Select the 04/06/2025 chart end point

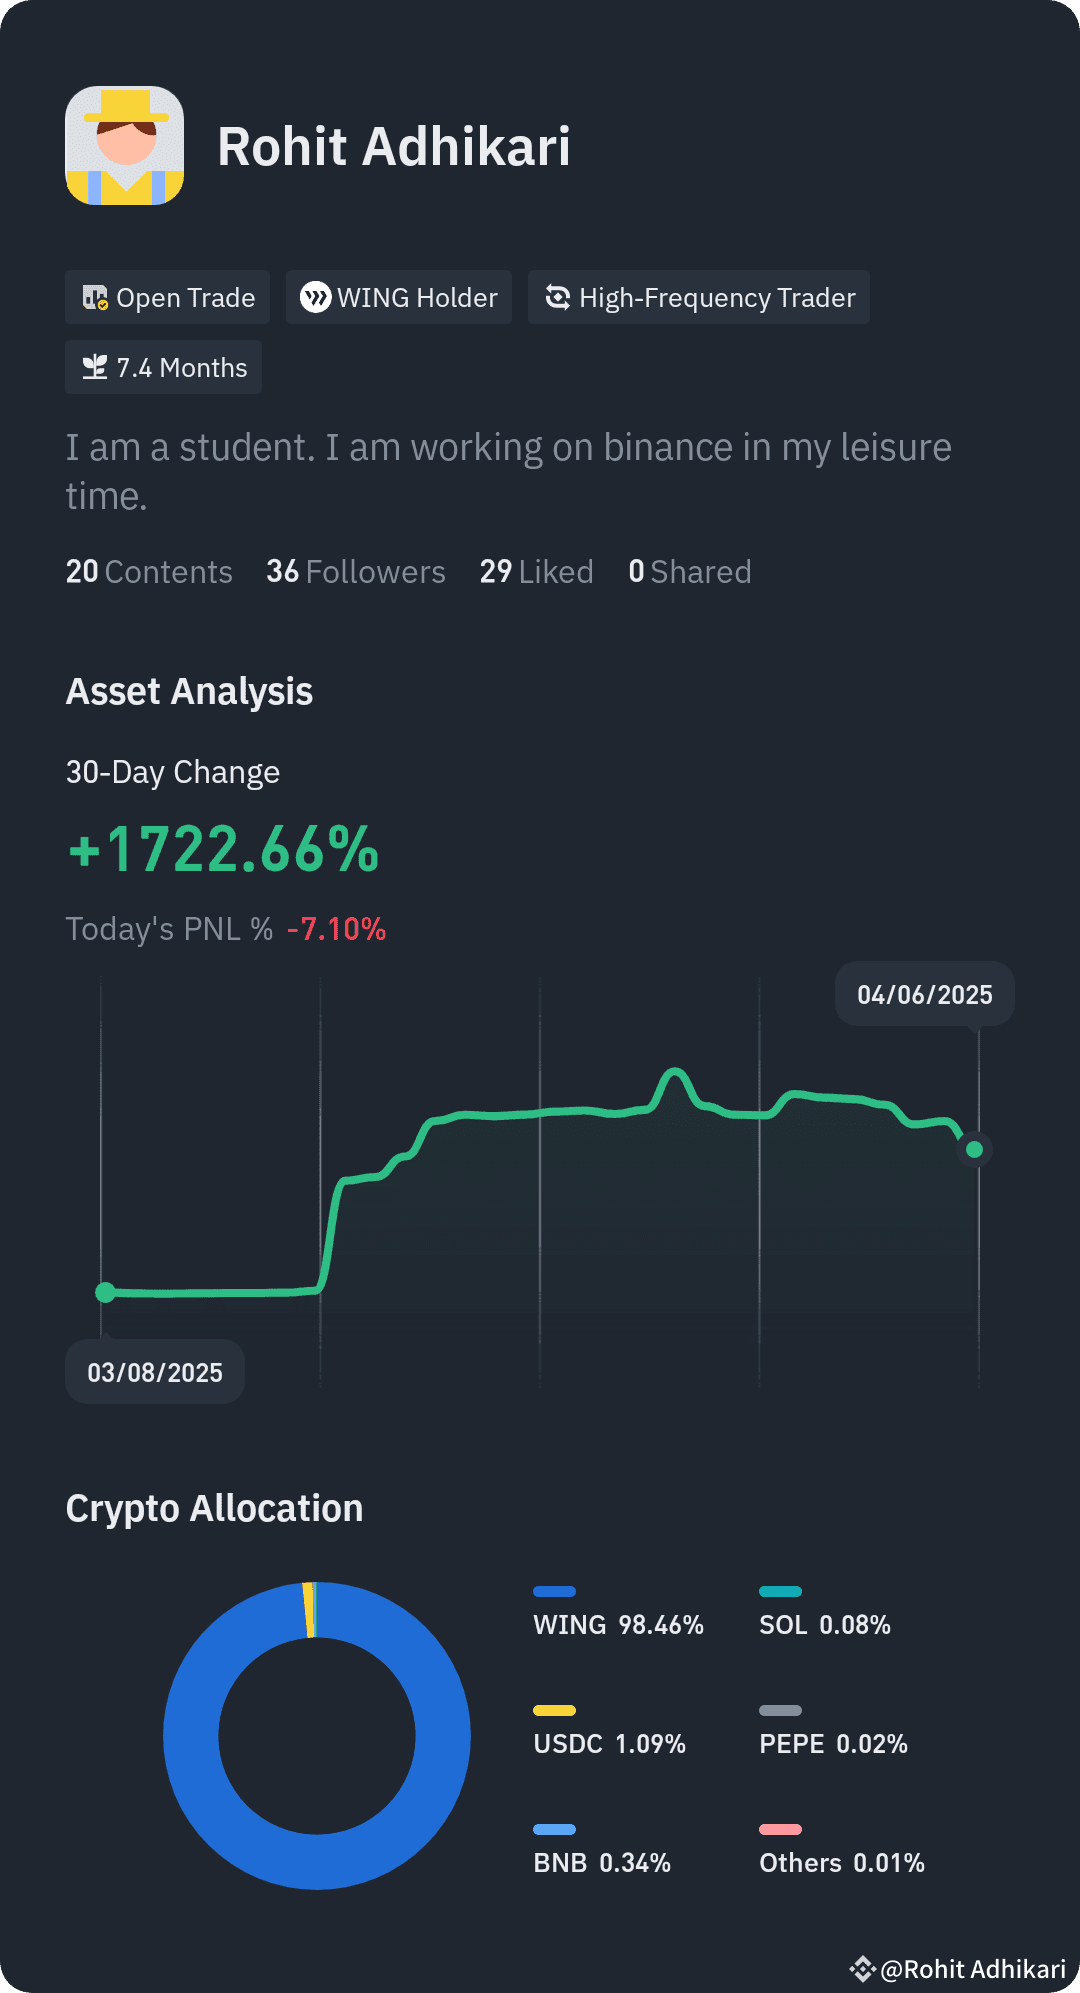pyautogui.click(x=974, y=1150)
